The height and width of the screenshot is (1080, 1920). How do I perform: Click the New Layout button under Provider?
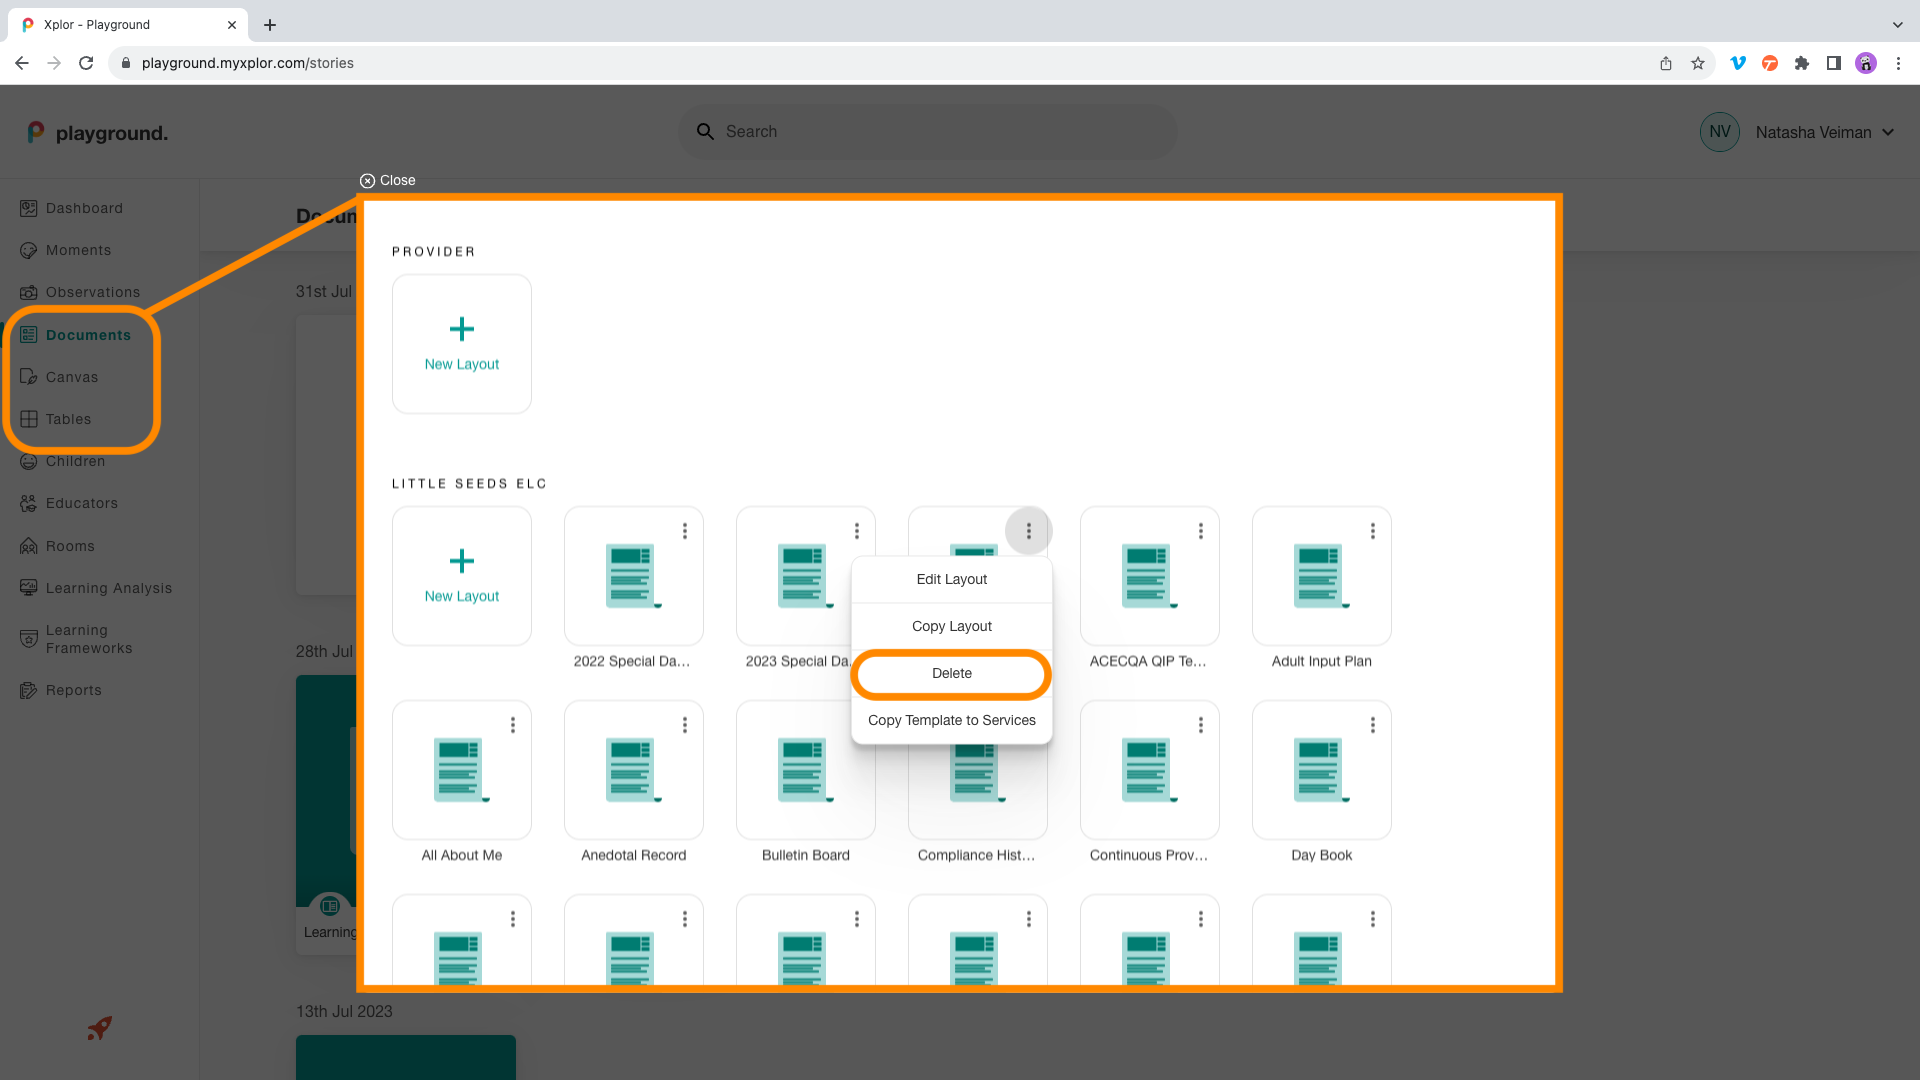click(x=461, y=343)
